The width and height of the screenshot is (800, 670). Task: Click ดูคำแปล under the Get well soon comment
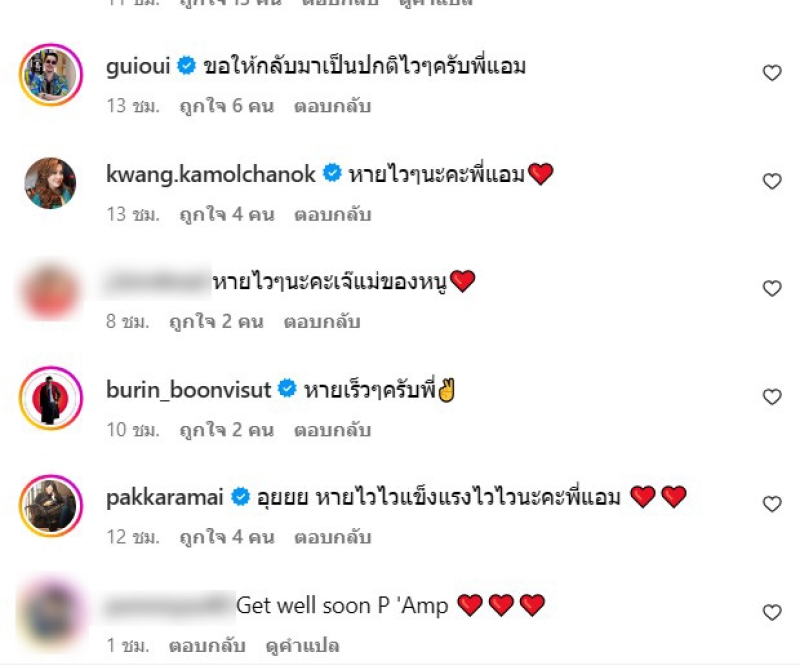[x=302, y=646]
